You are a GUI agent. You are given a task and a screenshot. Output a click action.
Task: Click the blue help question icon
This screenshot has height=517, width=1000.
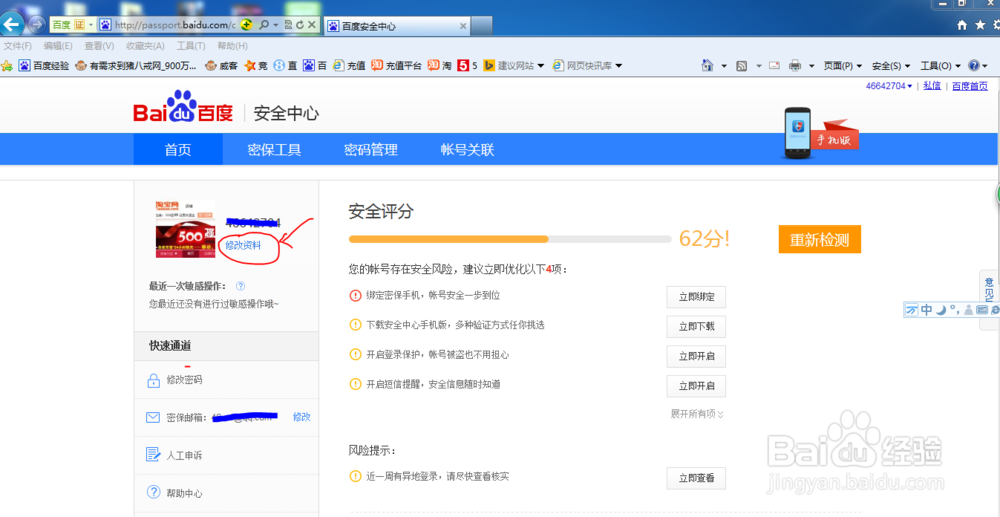[x=974, y=65]
